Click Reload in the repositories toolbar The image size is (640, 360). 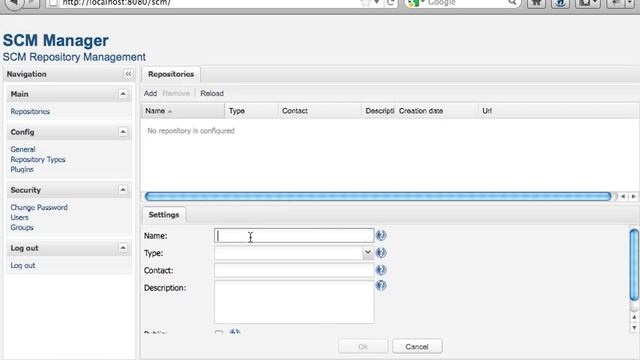click(x=212, y=93)
